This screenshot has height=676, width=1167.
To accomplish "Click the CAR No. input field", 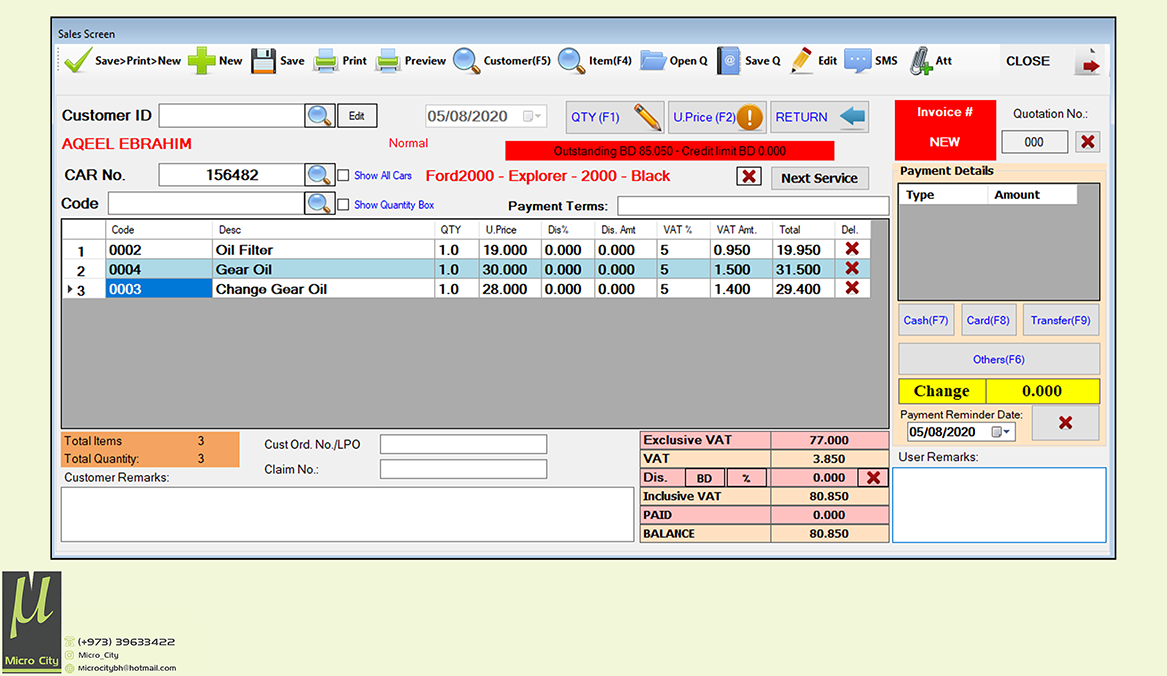I will (231, 175).
